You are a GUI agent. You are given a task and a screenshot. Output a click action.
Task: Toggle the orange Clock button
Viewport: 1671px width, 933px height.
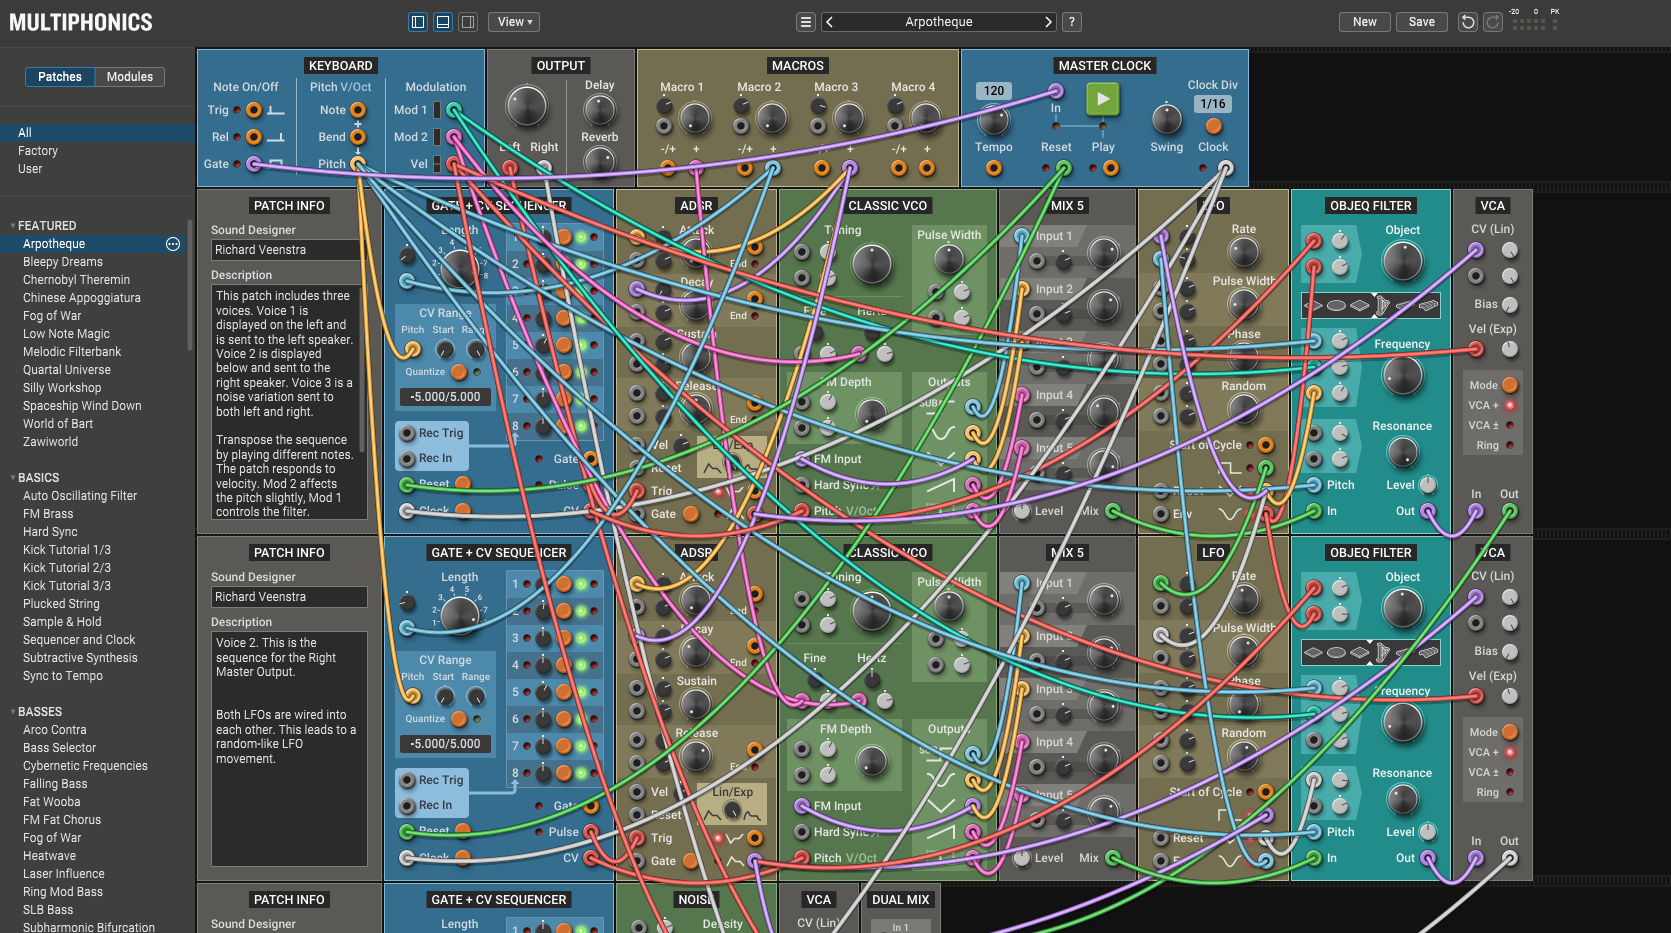point(1213,126)
